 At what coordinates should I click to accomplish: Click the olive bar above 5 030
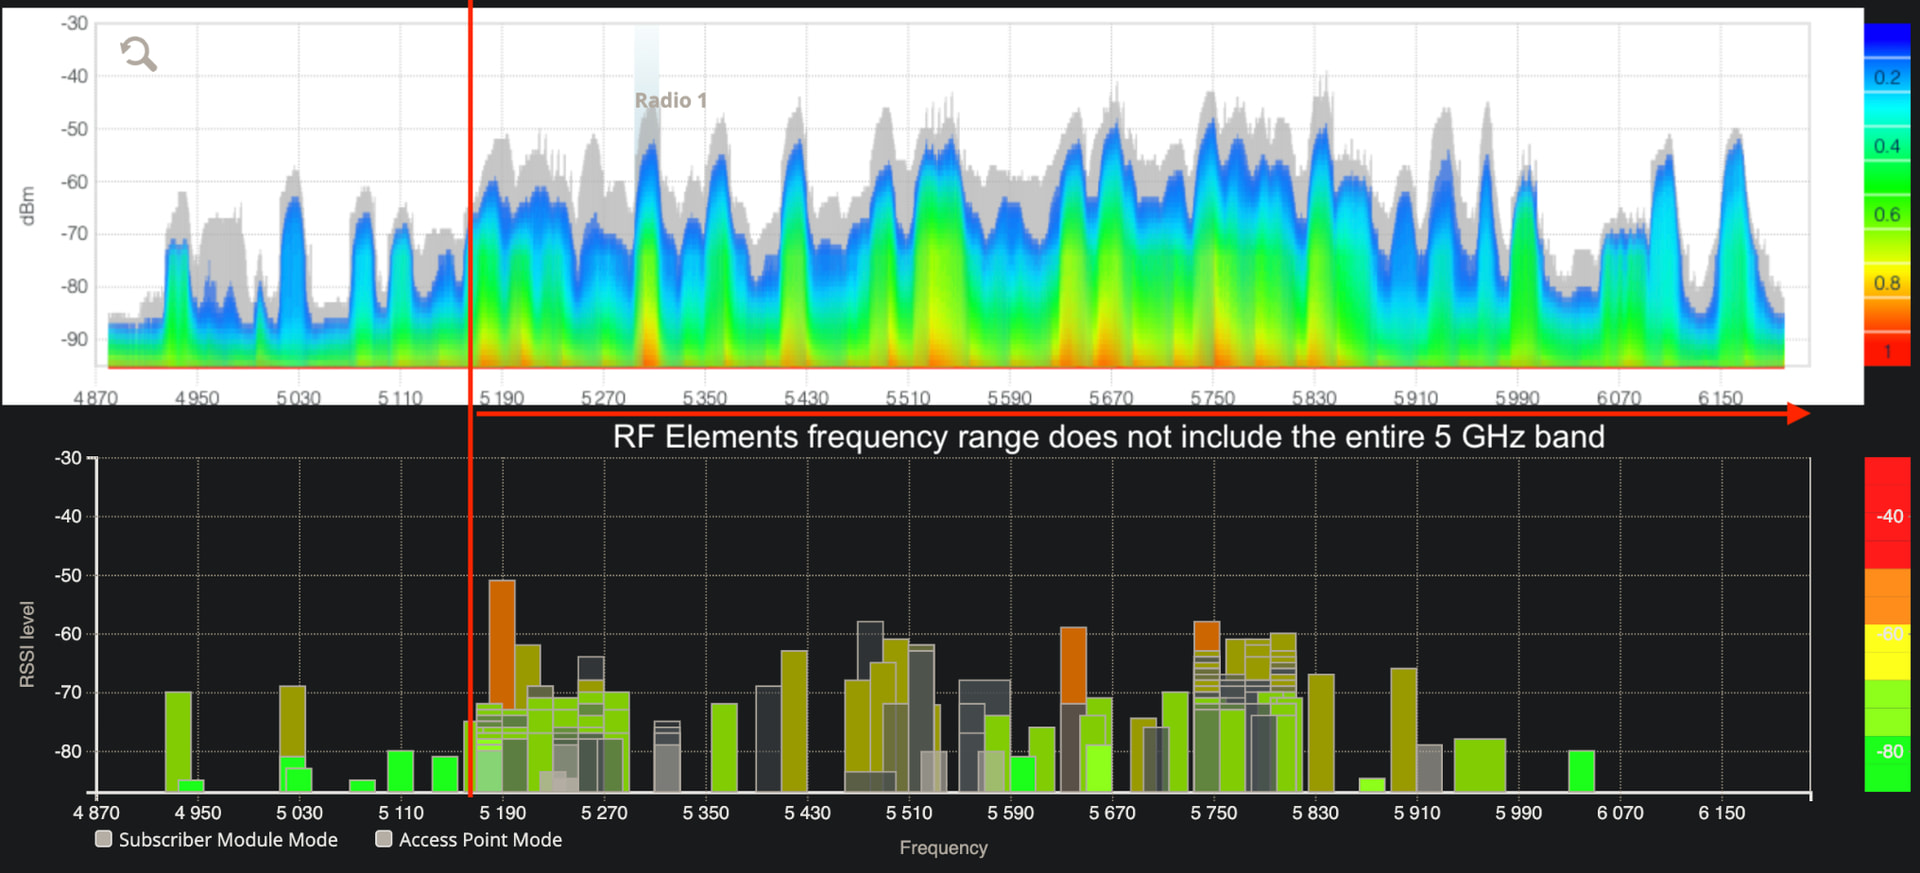click(292, 720)
